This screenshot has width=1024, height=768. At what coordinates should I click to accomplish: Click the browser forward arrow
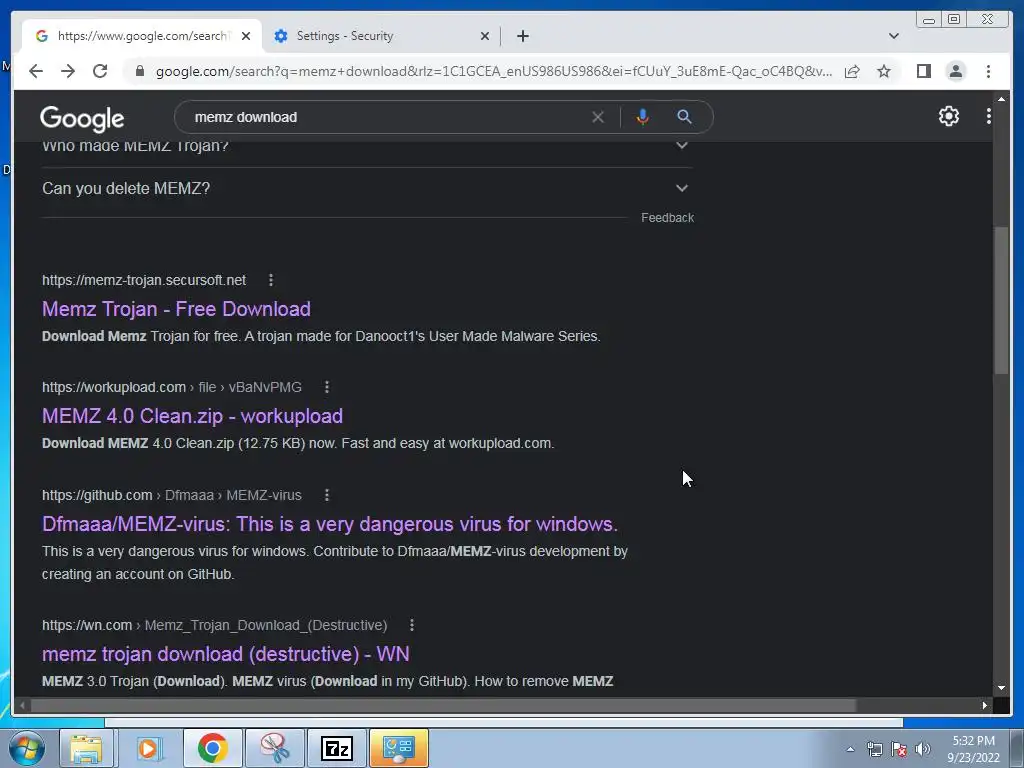[x=68, y=71]
